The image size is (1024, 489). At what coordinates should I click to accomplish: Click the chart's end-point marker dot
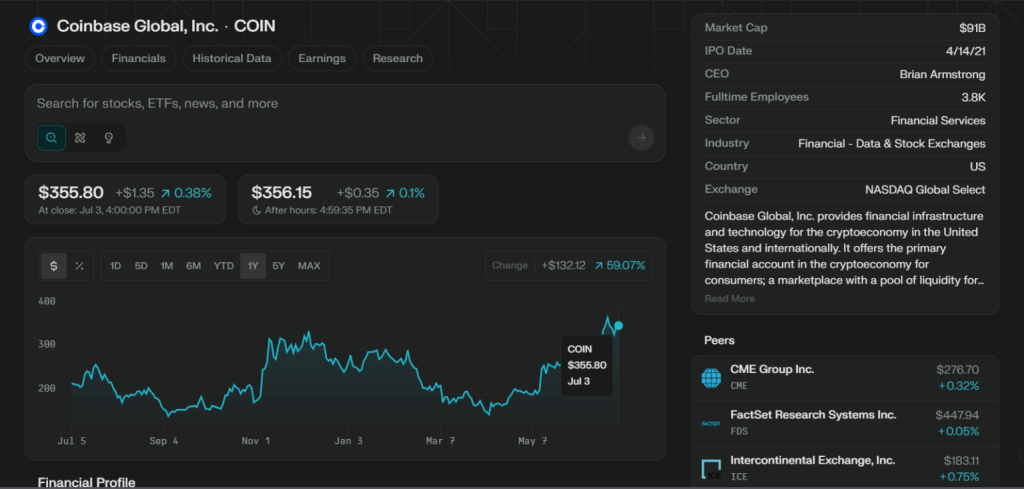tap(619, 326)
